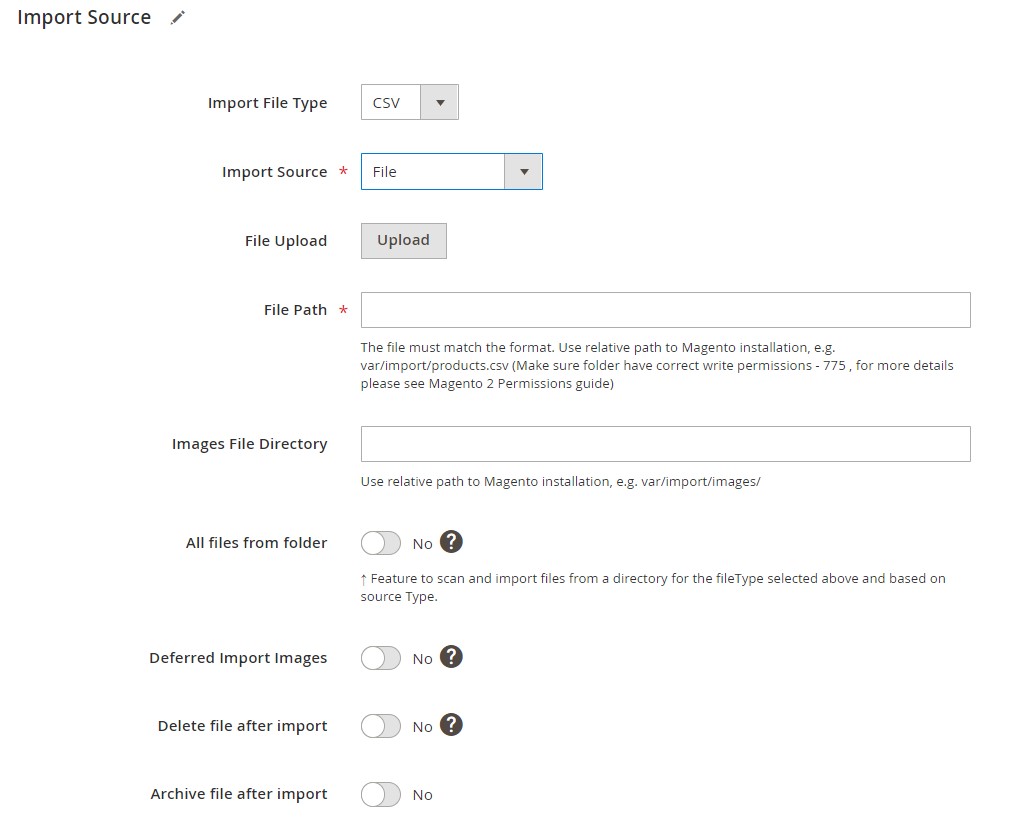Click the folder scan feature description text
This screenshot has width=1011, height=818.
click(653, 587)
